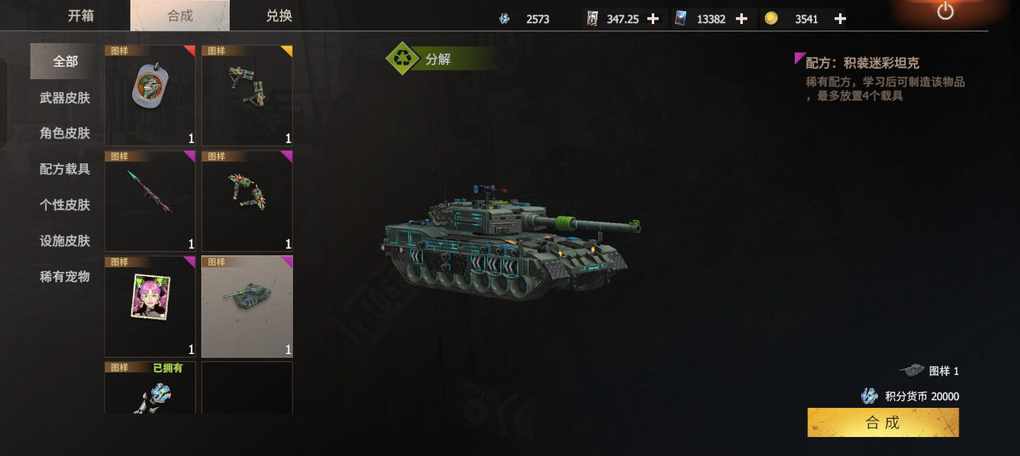
Task: Select the small tank blueprint tile
Action: [x=247, y=306]
